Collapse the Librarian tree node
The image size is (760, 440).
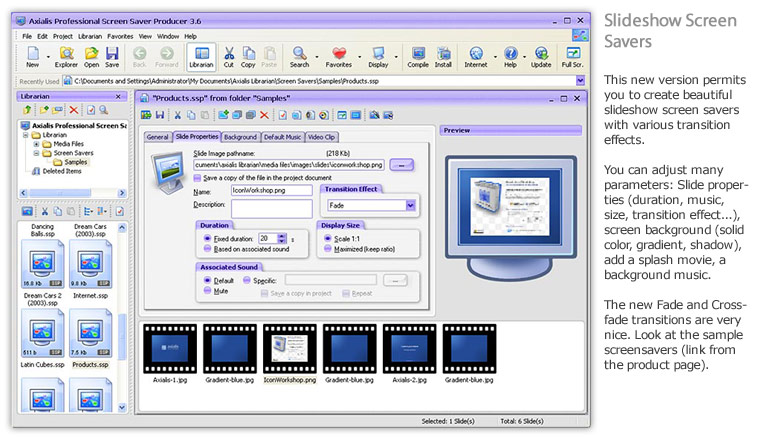(26, 135)
